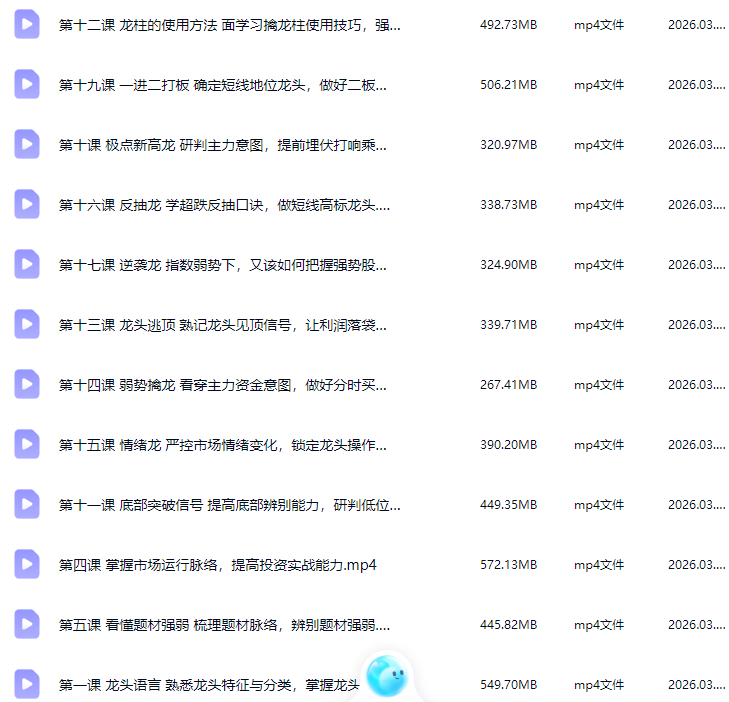Click the file name 第十二课 龙柱的使用方法
This screenshot has height=702, width=729.
[x=229, y=25]
